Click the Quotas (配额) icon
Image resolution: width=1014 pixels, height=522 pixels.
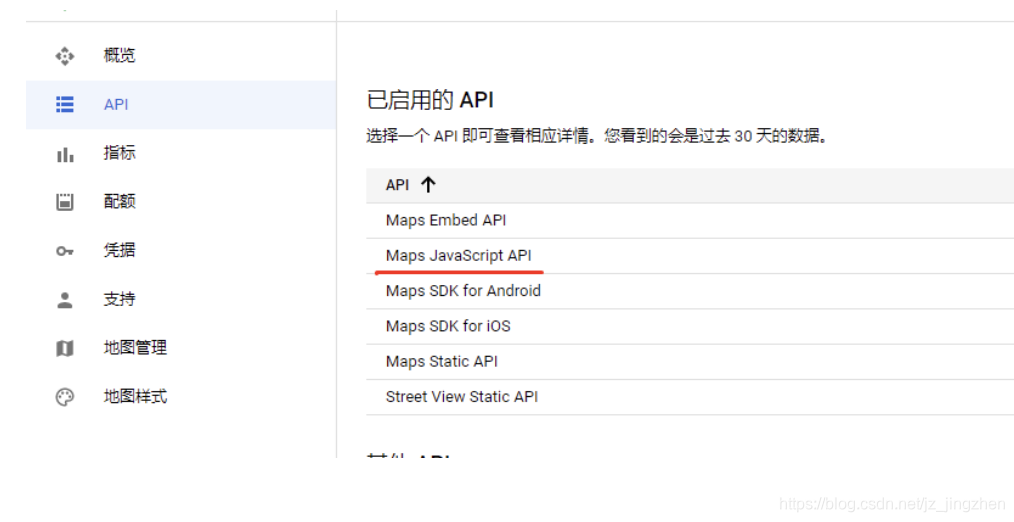pos(65,202)
